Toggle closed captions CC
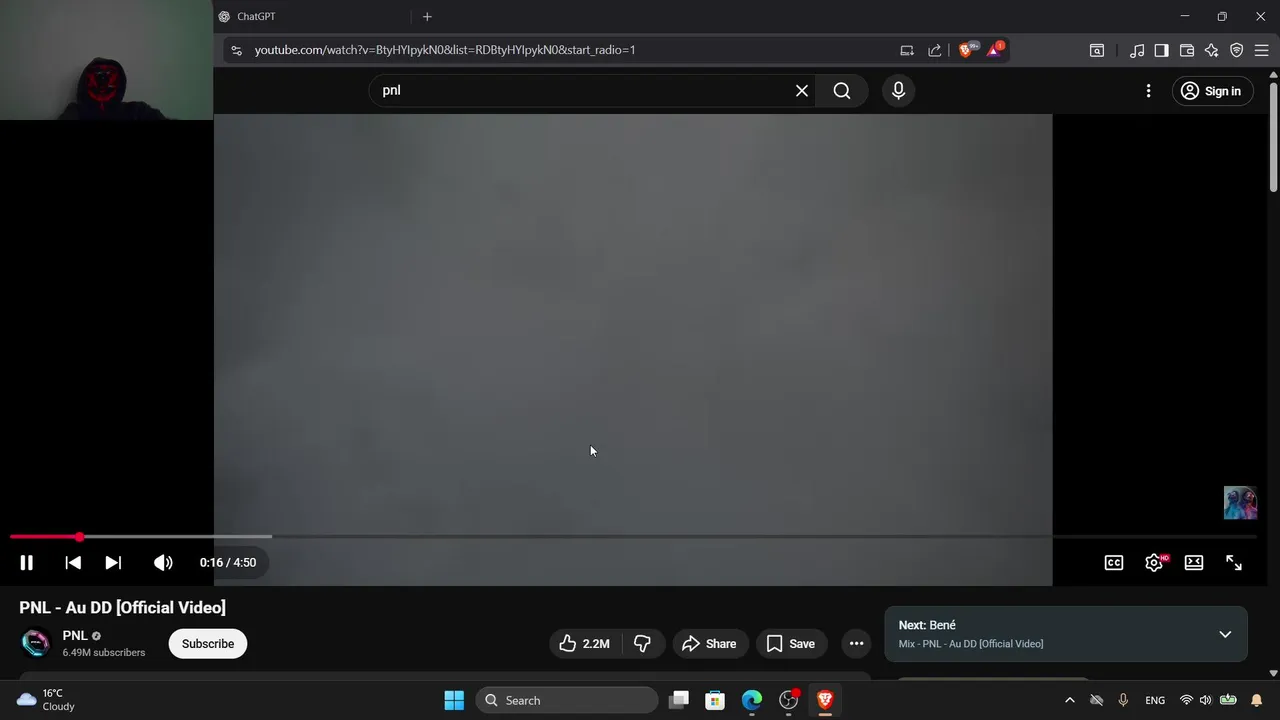Screen dimensions: 1280x720 point(1114,563)
